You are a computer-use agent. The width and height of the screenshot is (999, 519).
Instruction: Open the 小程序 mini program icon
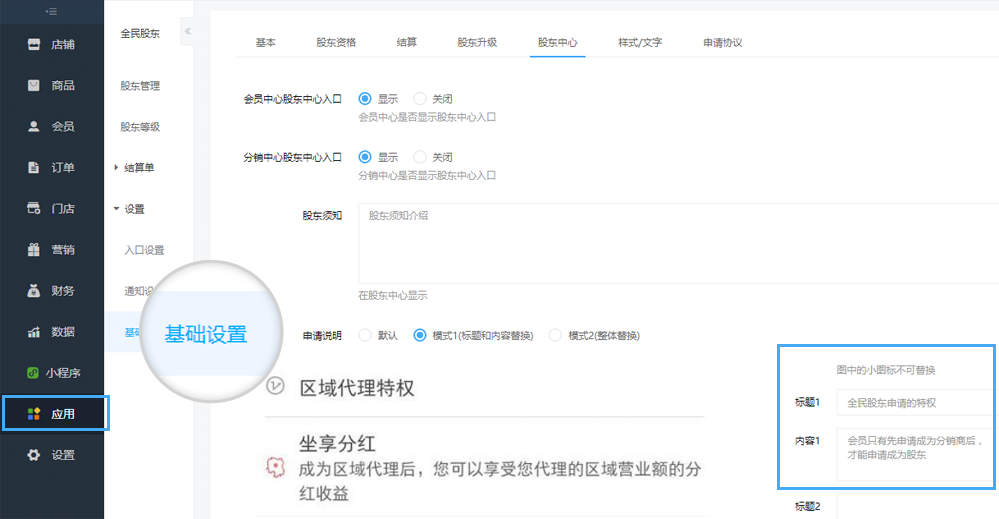[34, 373]
